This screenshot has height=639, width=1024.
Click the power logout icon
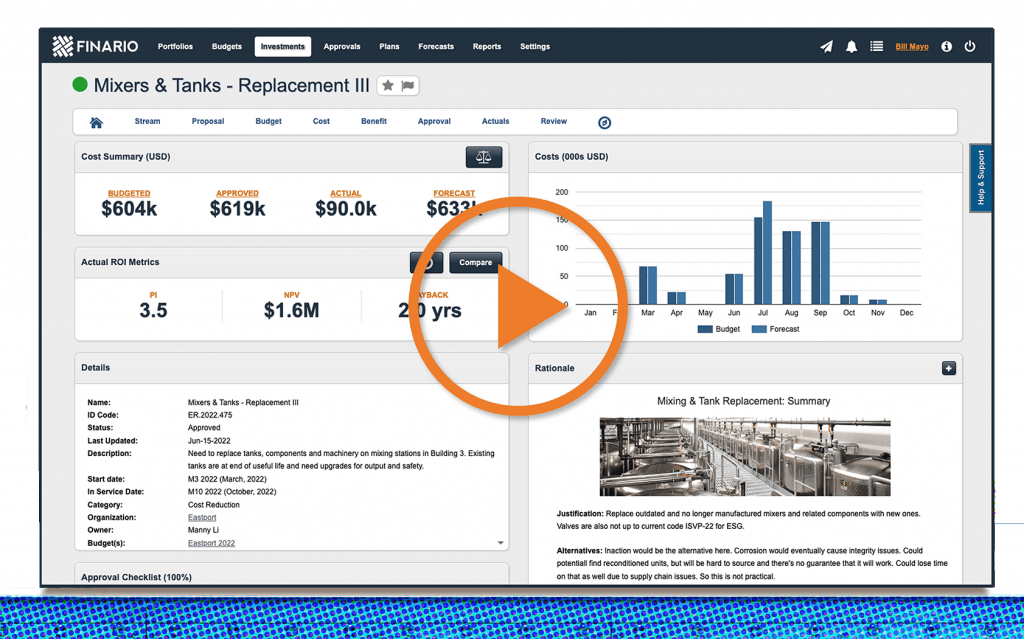tap(970, 46)
